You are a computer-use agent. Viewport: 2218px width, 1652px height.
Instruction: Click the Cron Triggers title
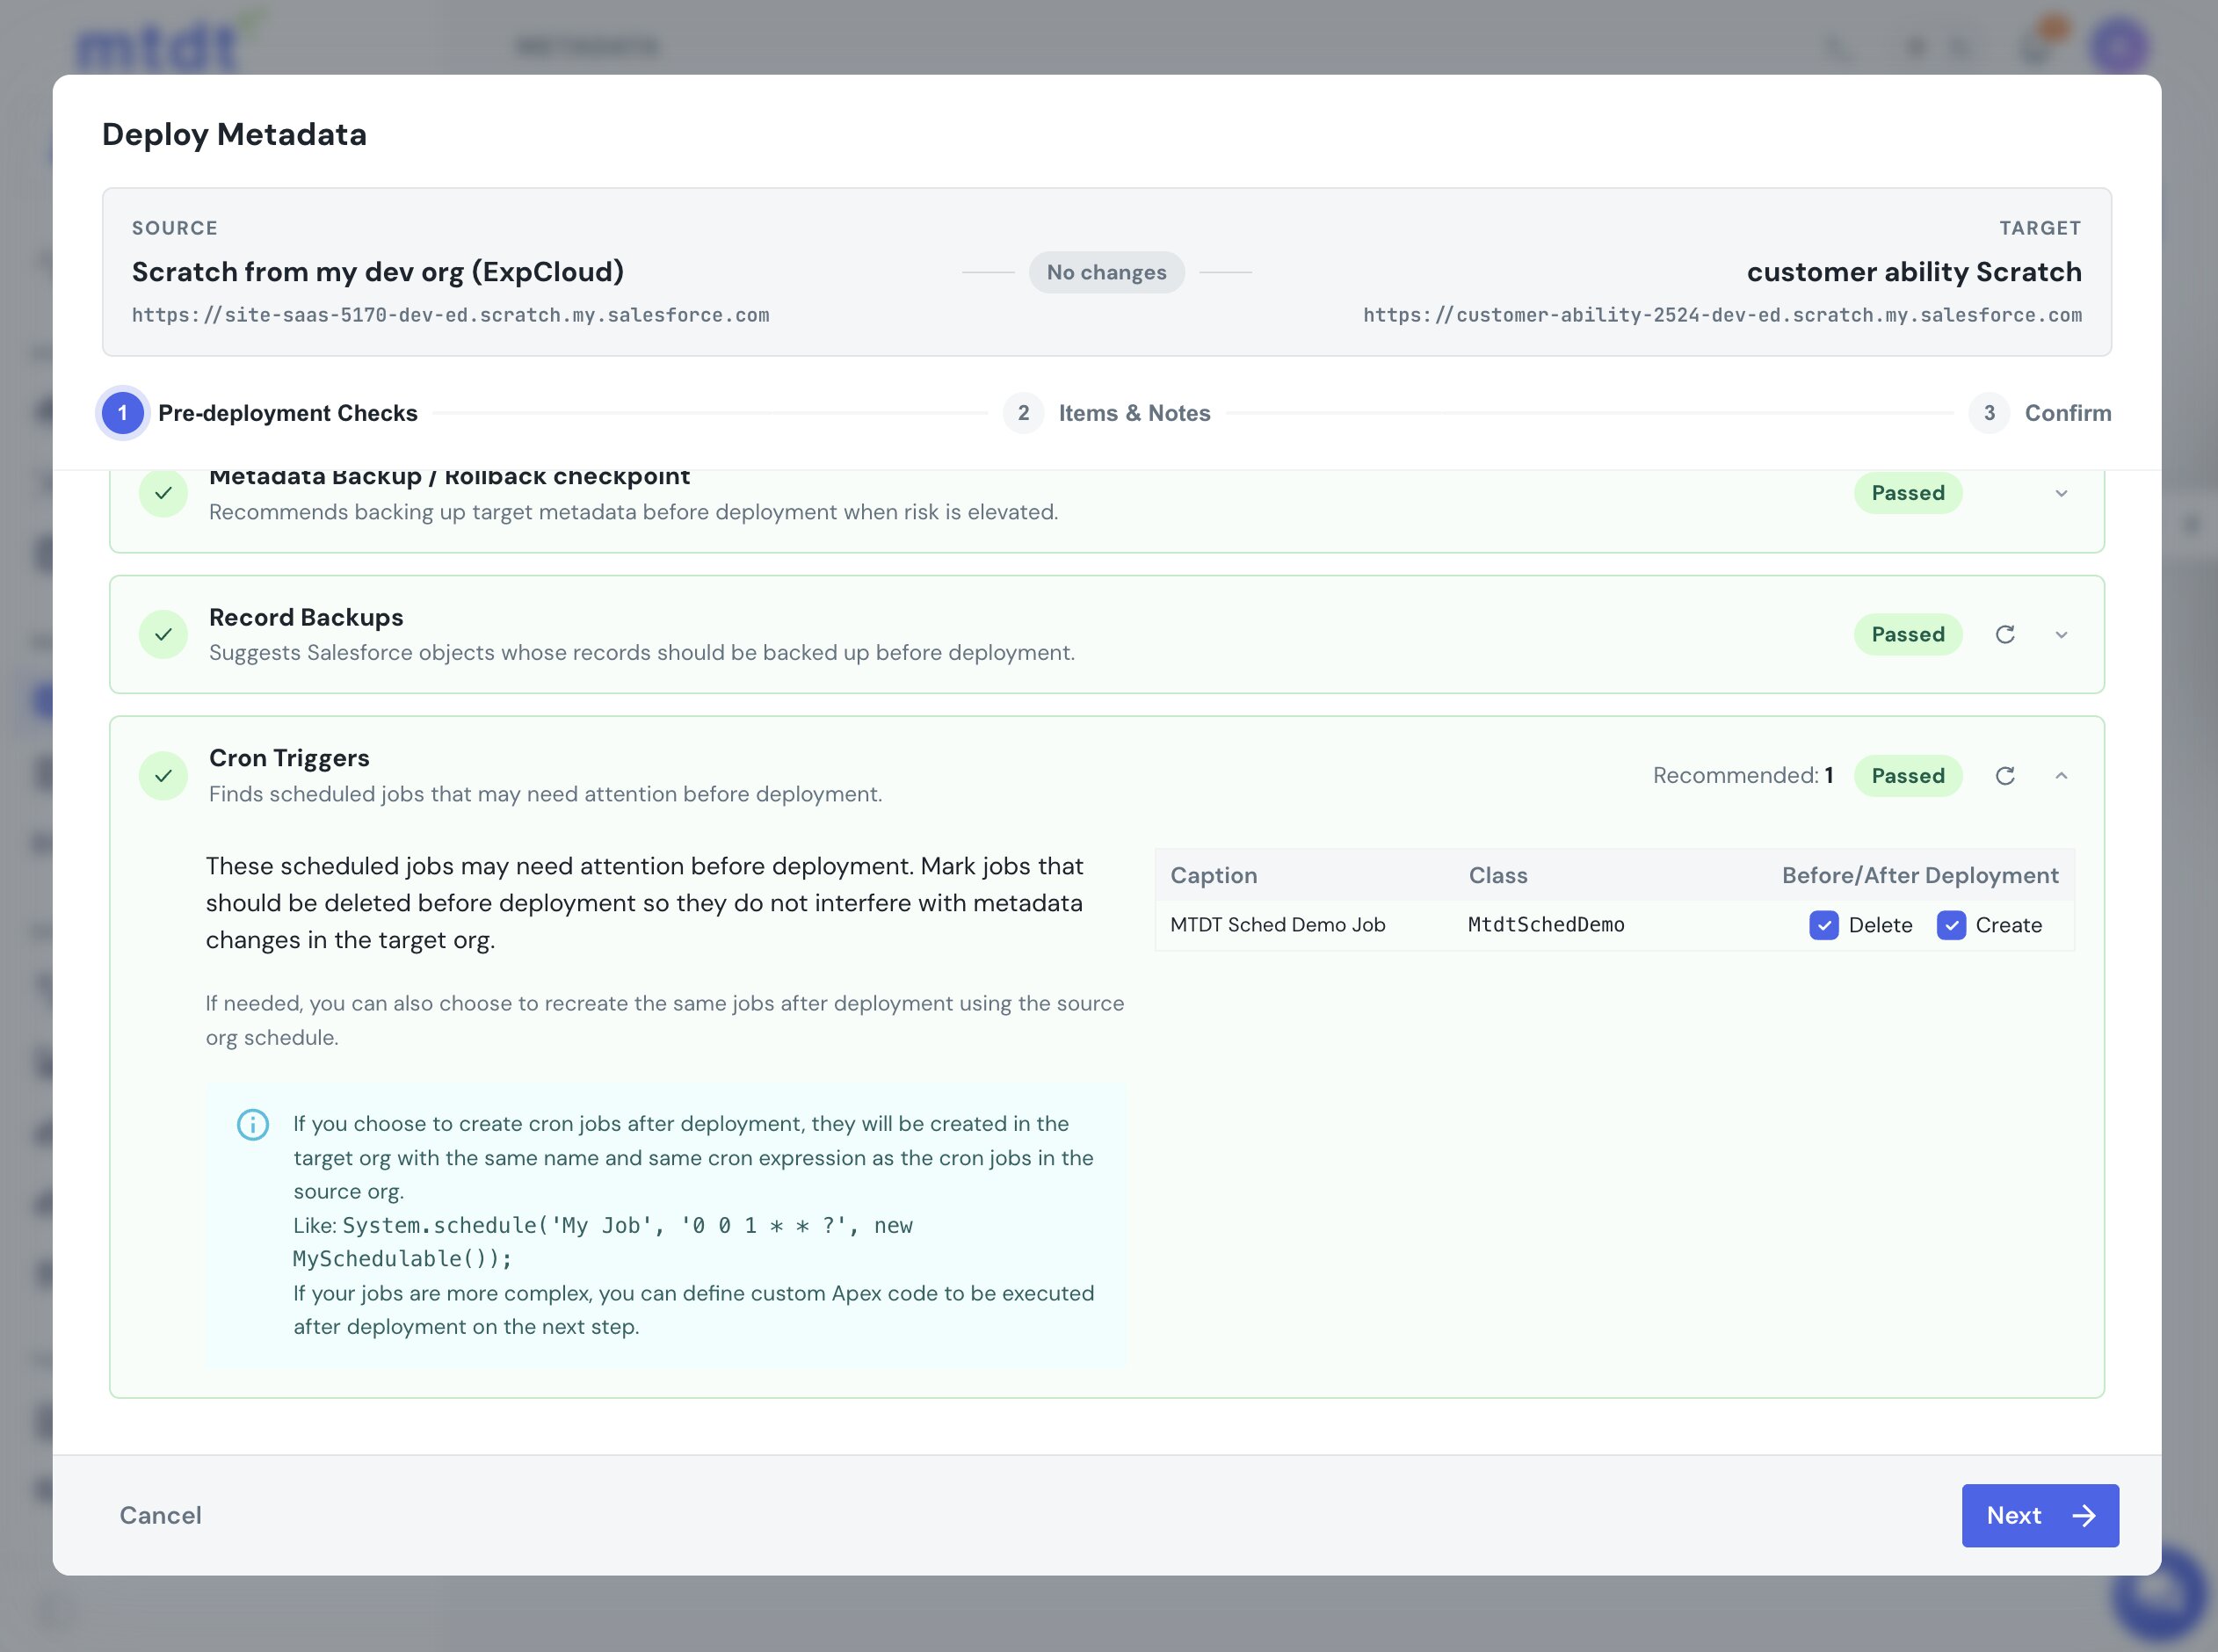coord(289,758)
